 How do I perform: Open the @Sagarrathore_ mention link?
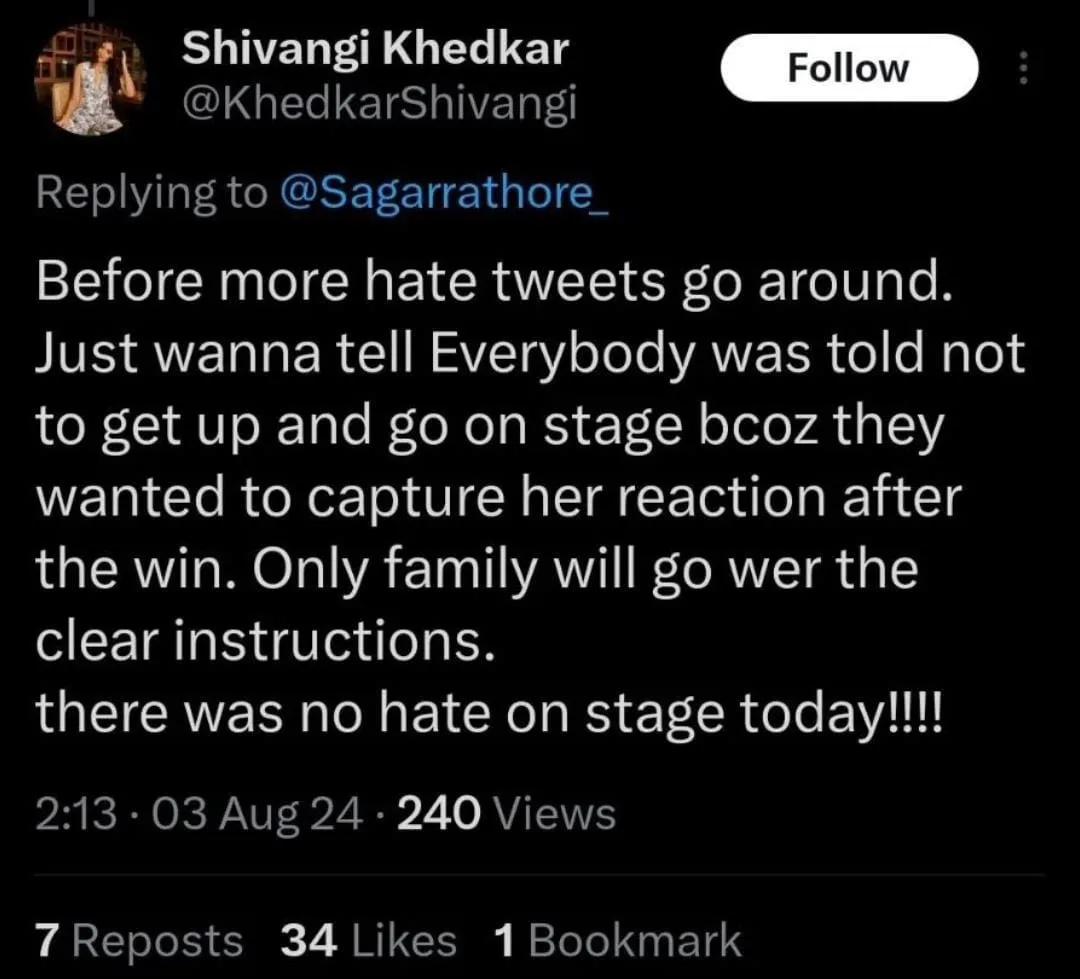(444, 193)
